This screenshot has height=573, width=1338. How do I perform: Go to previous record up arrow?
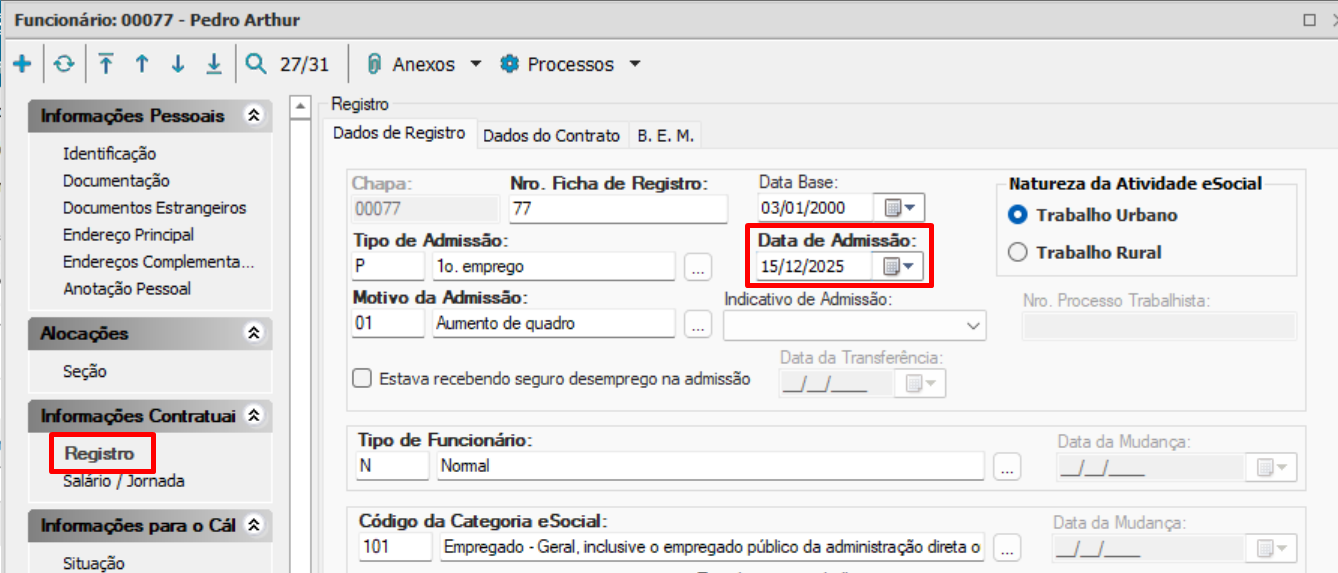click(x=142, y=64)
